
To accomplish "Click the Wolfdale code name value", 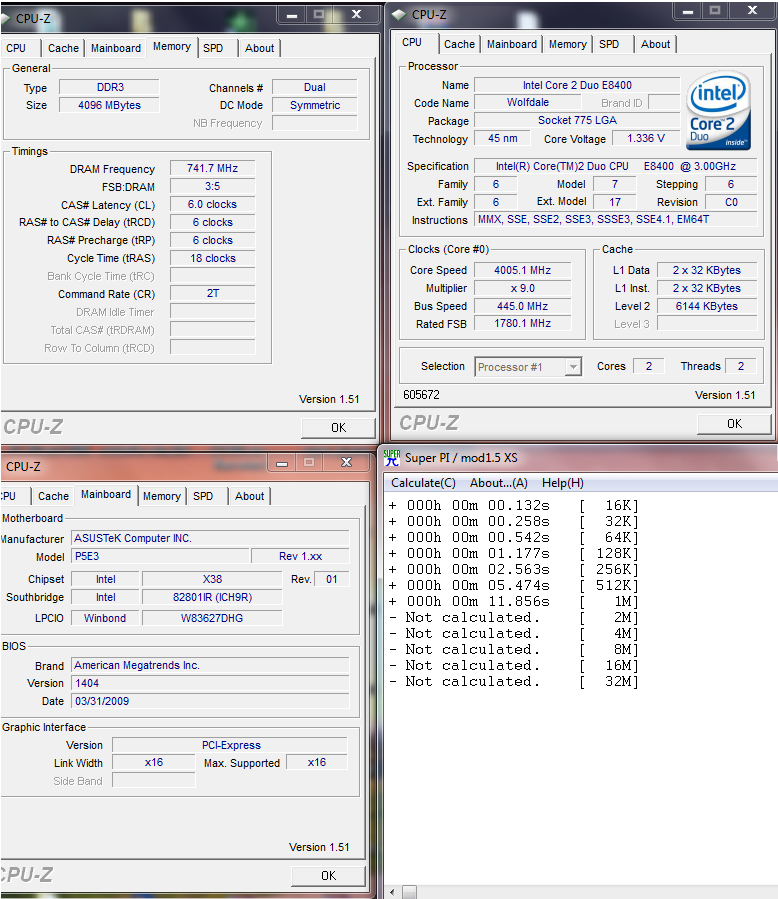I will click(528, 103).
